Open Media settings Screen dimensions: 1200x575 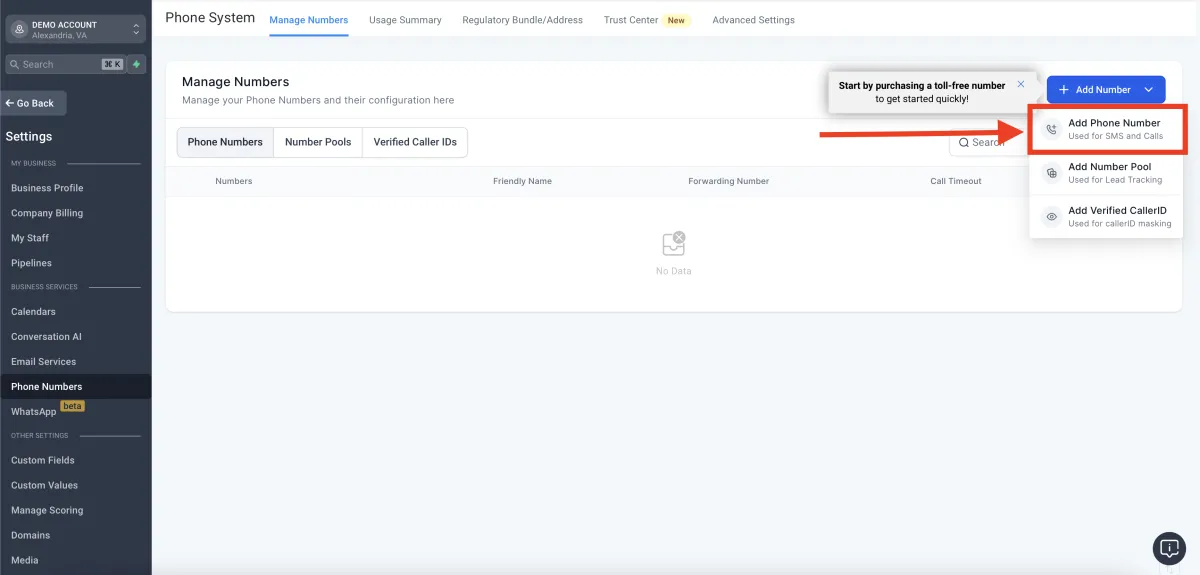point(25,560)
